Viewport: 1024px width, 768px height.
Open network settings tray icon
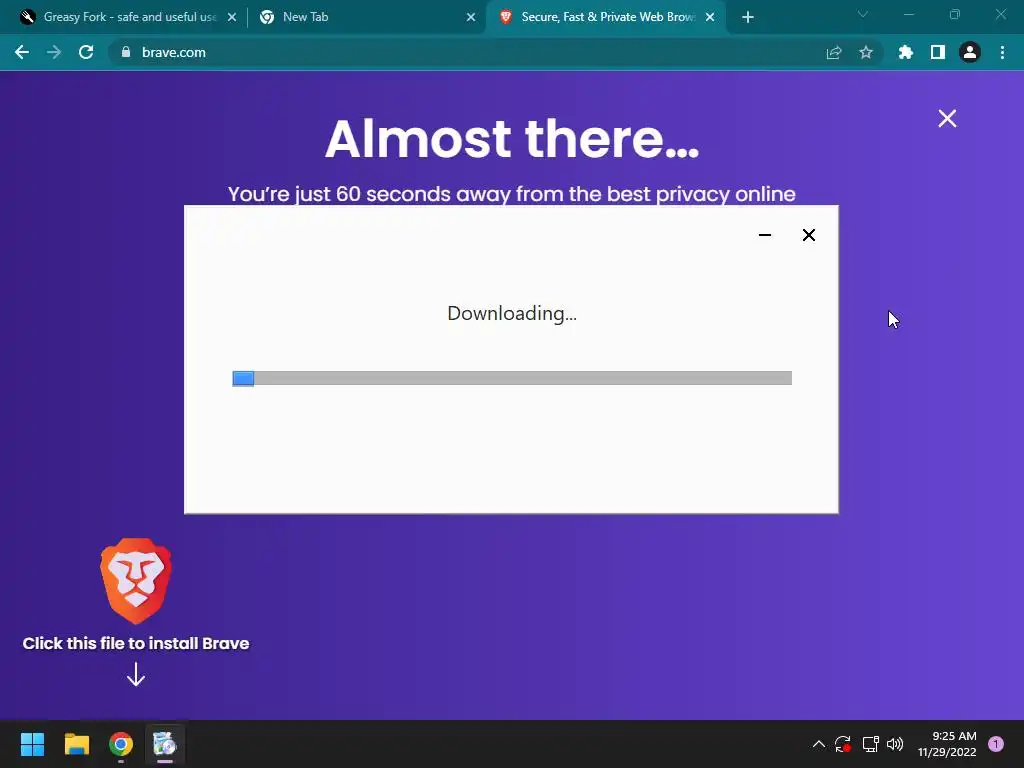pos(870,744)
